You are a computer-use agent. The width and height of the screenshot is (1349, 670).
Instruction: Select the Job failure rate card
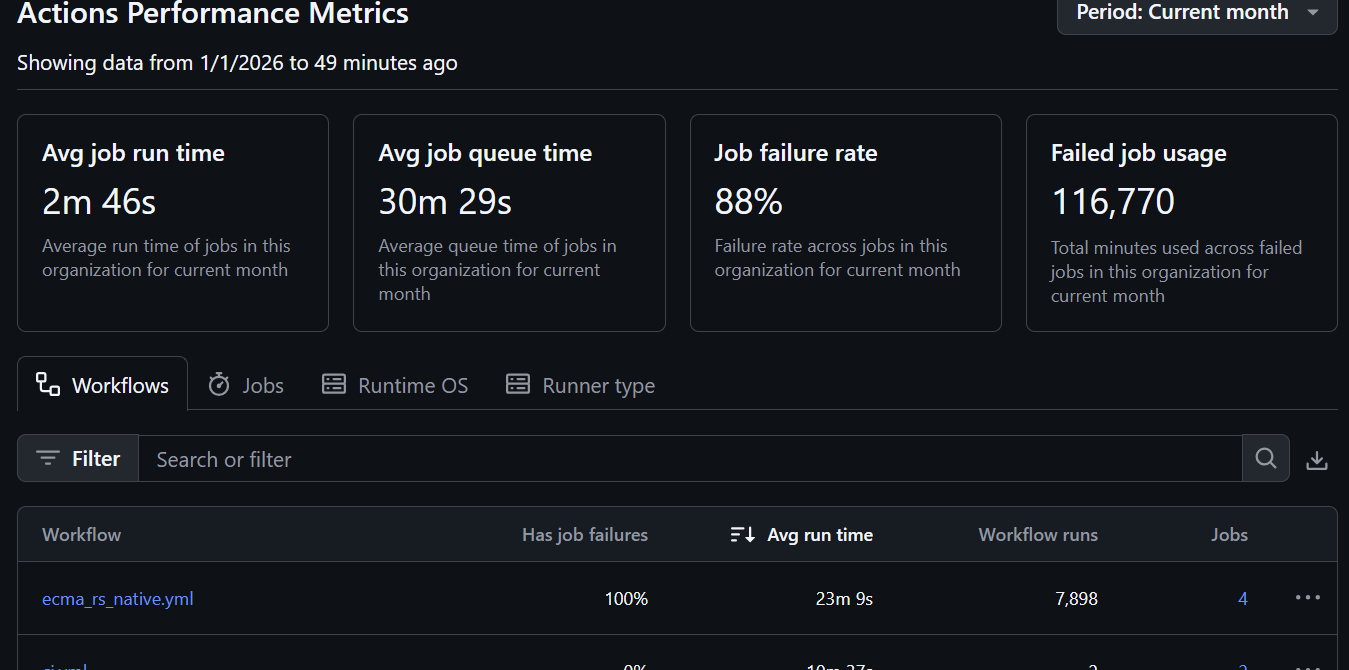[x=845, y=223]
